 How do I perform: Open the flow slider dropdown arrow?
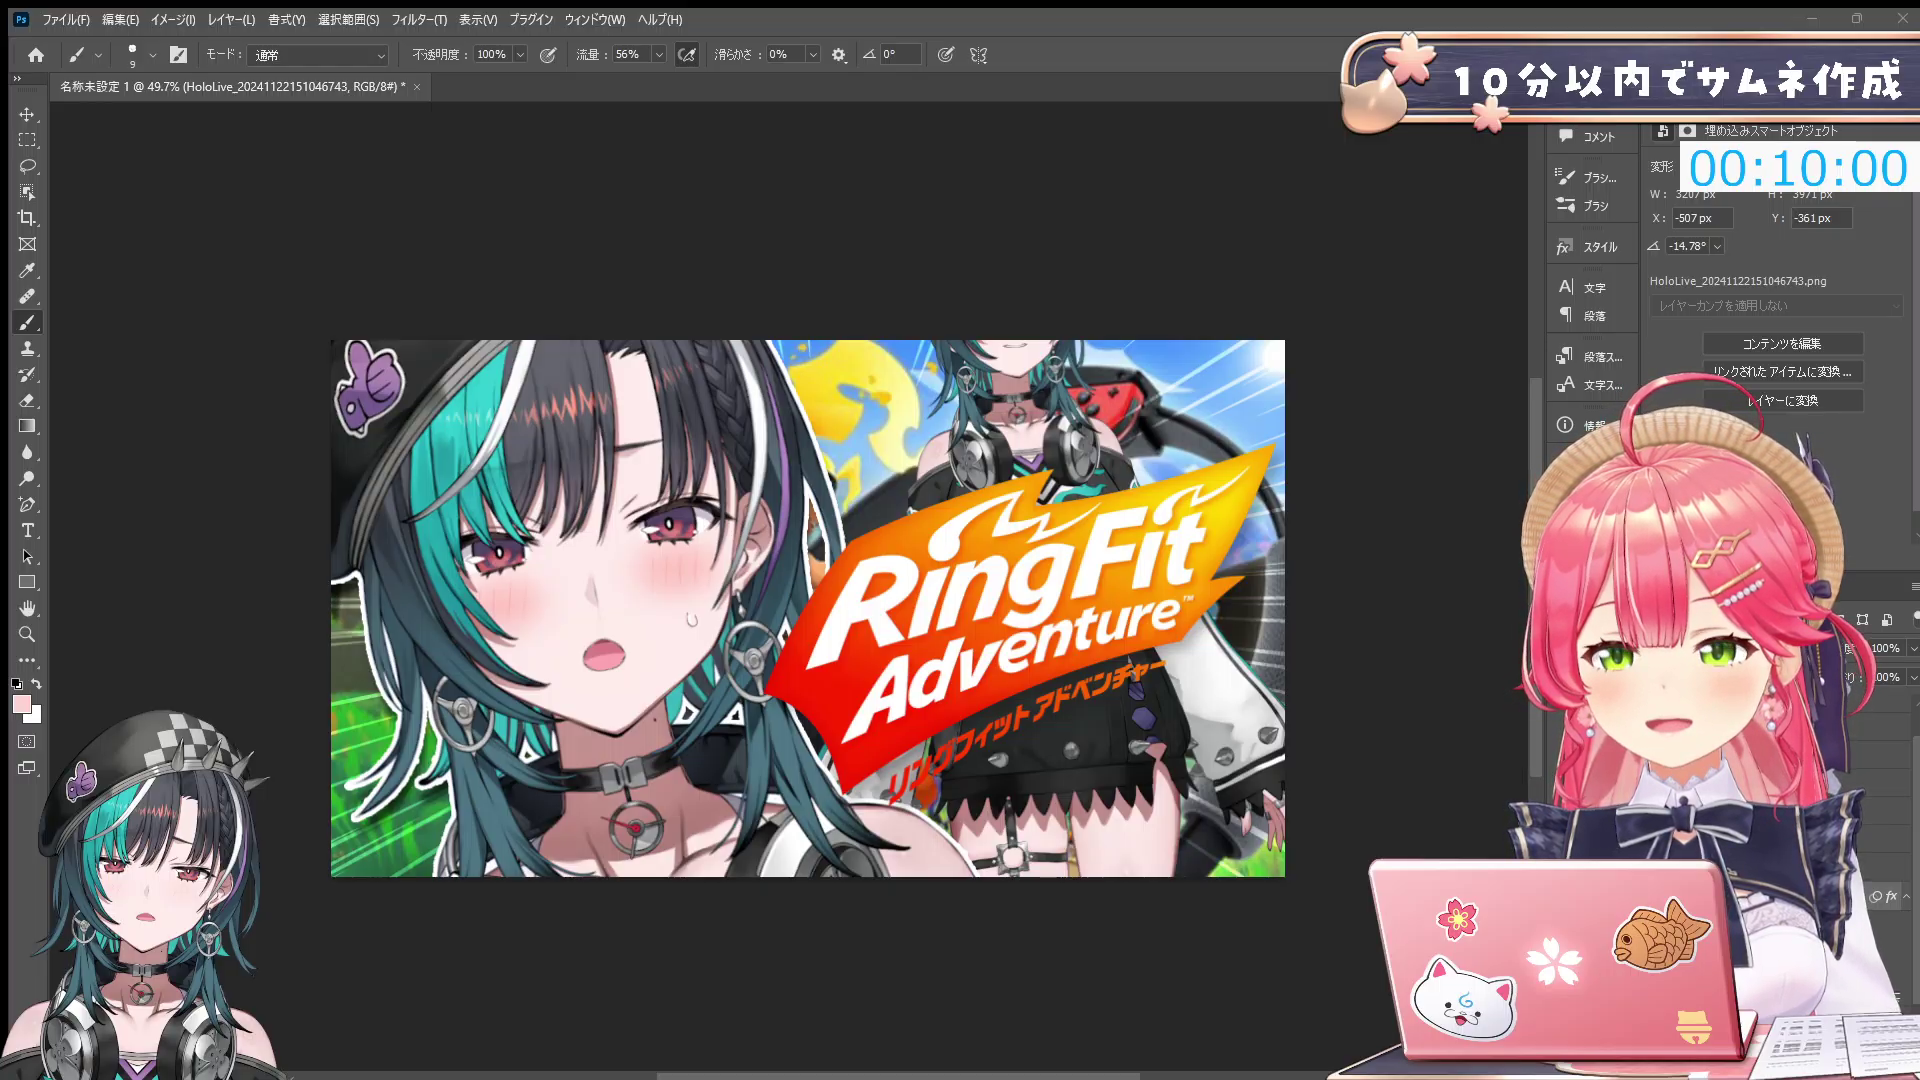659,55
